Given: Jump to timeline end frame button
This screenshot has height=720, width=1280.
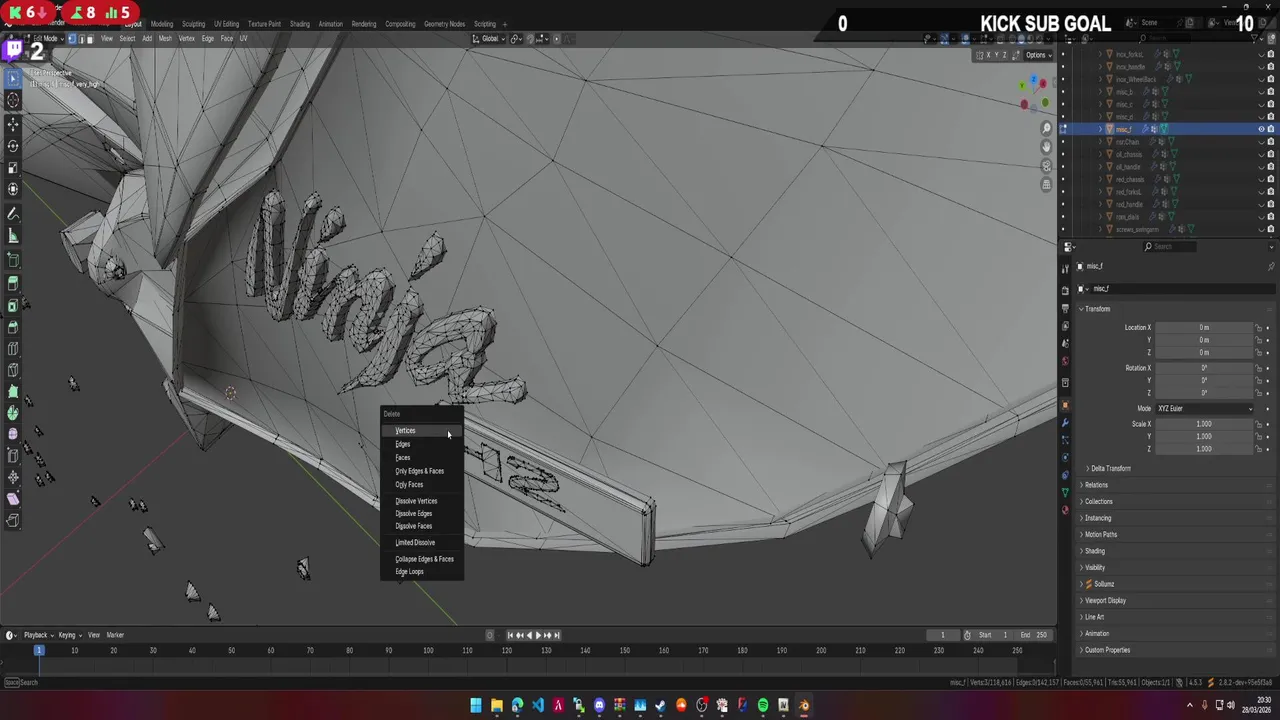Looking at the screenshot, I should pos(557,635).
